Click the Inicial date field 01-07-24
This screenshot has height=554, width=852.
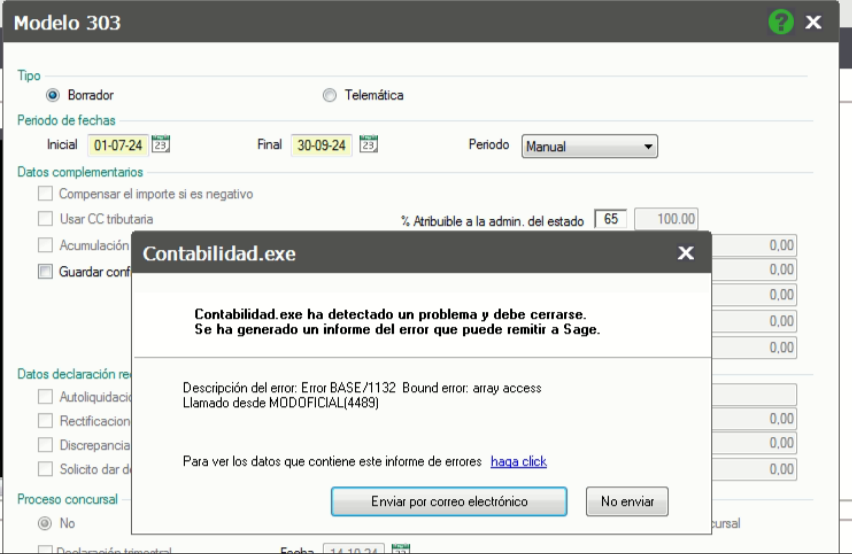(118, 145)
